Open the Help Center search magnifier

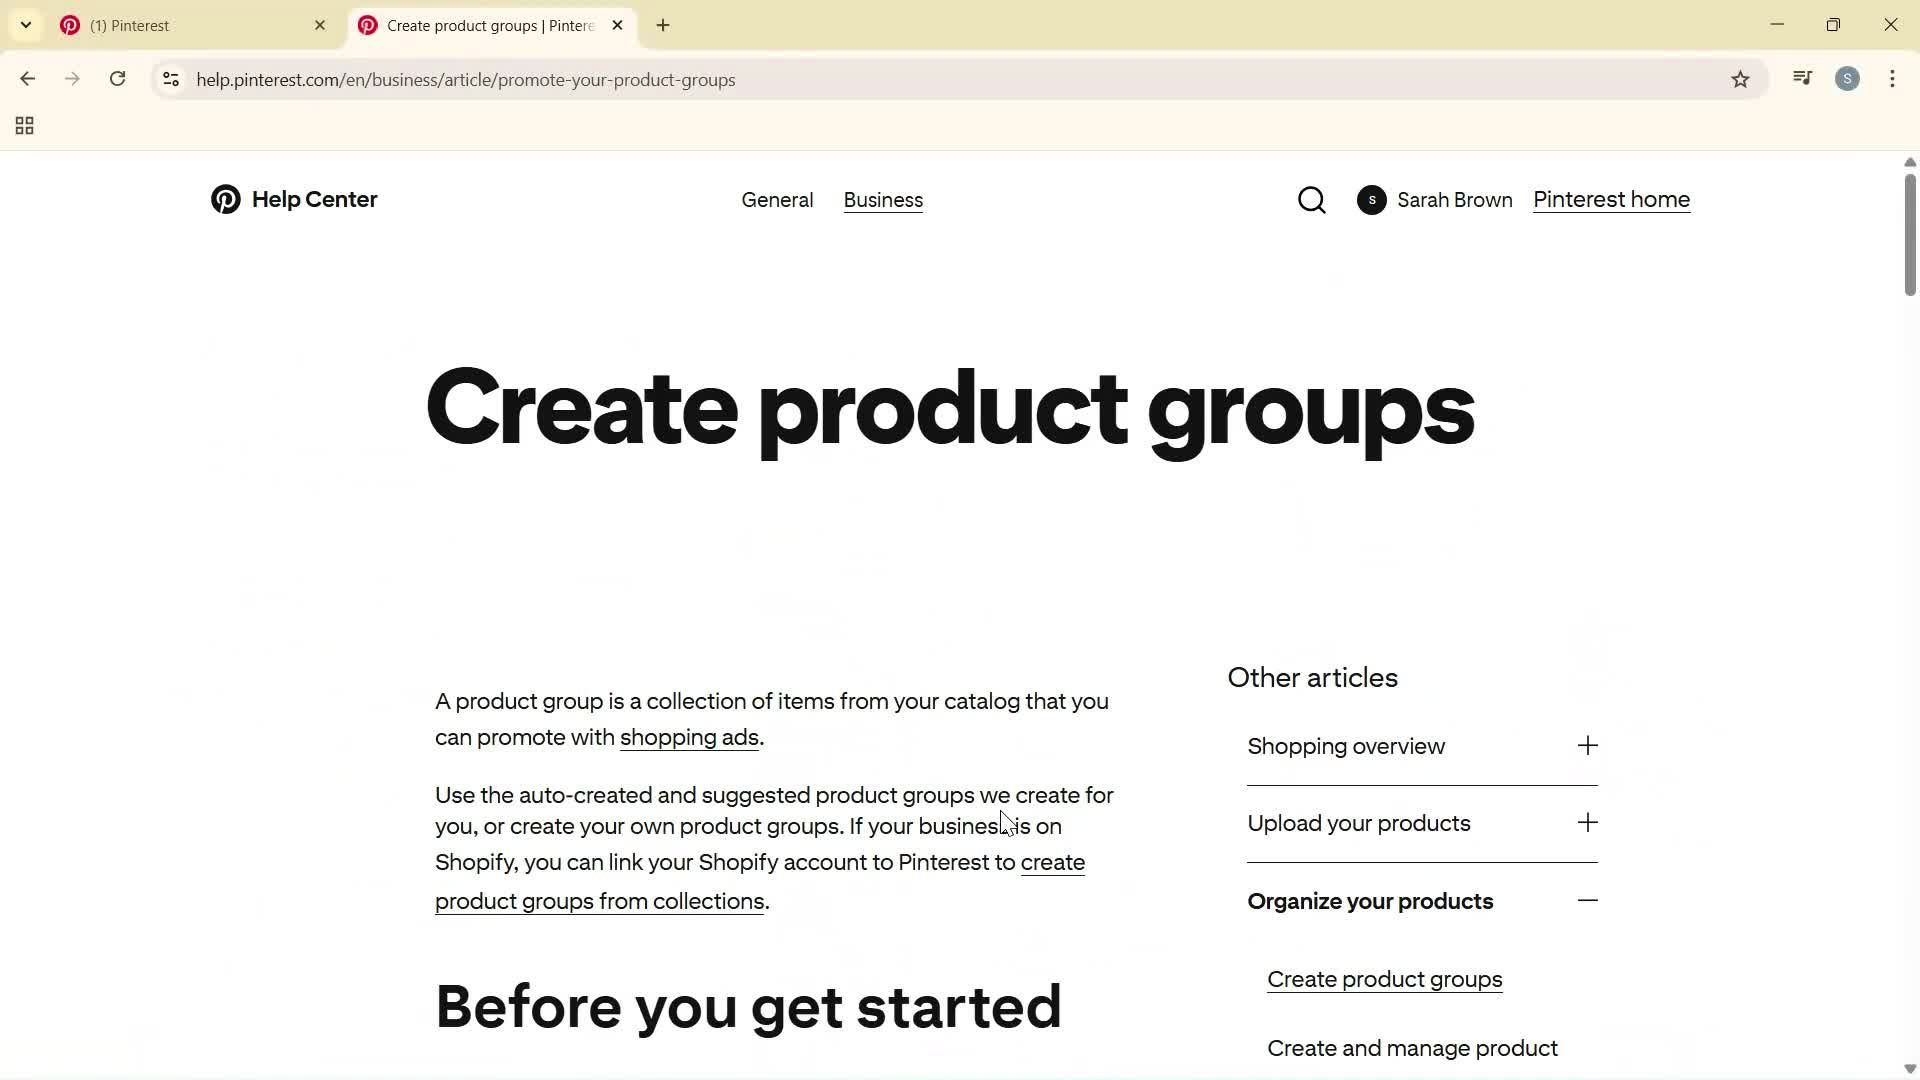1311,199
